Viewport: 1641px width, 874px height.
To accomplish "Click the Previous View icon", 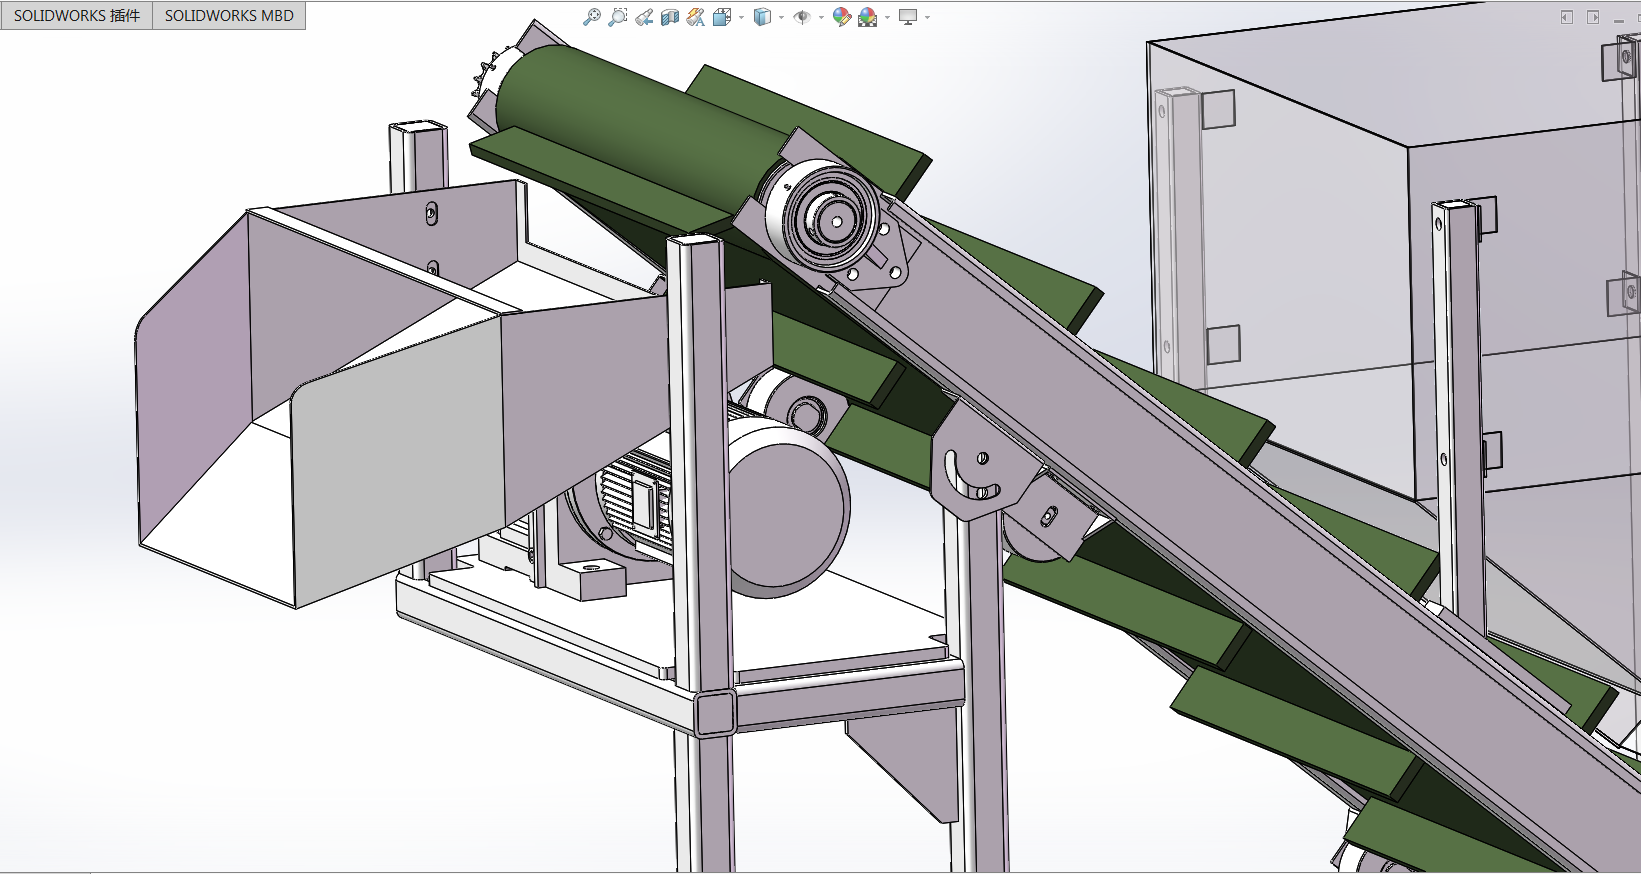I will click(x=644, y=17).
